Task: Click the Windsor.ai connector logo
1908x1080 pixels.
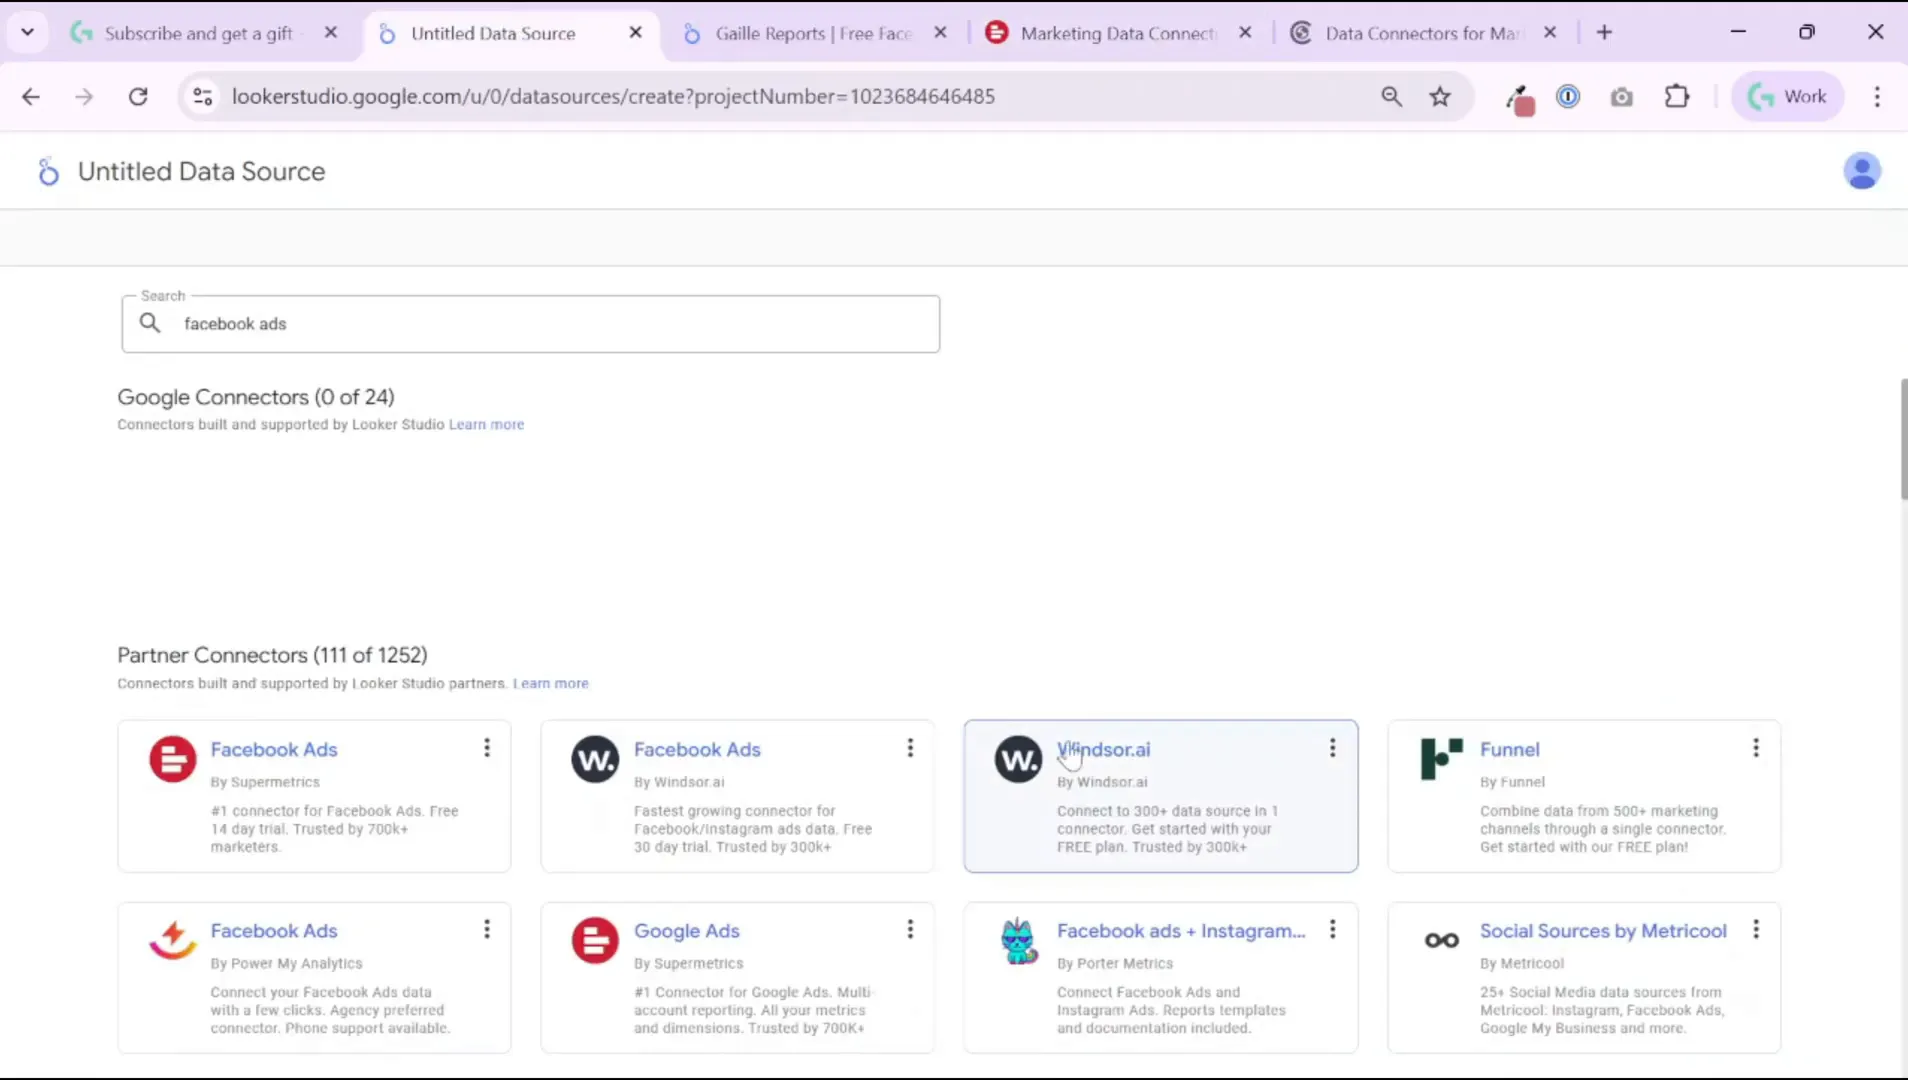Action: [x=1017, y=759]
